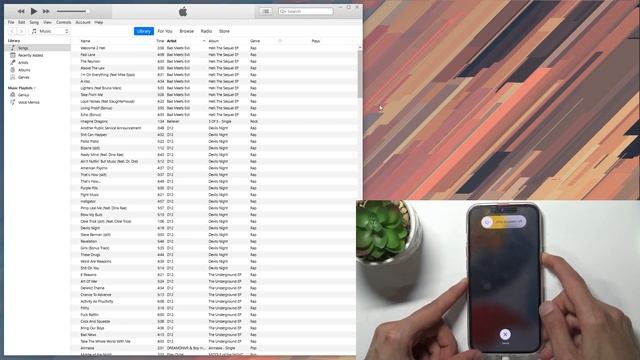
Task: Toggle the Artist column sort order arrow
Action: pos(204,41)
